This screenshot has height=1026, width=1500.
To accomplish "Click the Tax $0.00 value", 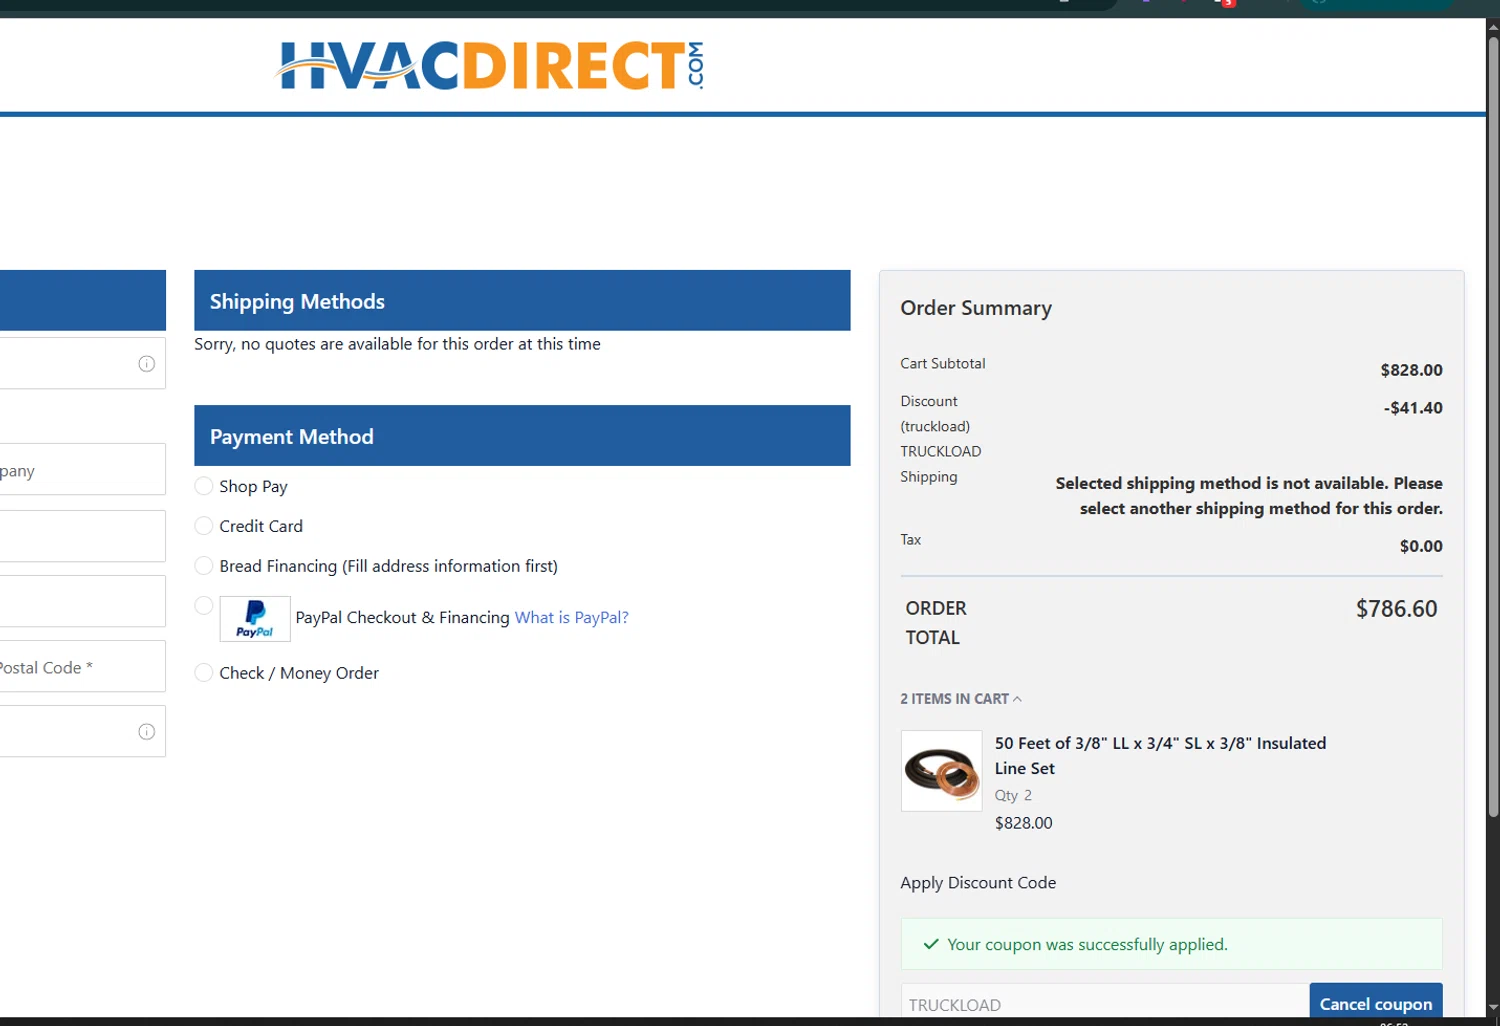I will pyautogui.click(x=1421, y=546).
